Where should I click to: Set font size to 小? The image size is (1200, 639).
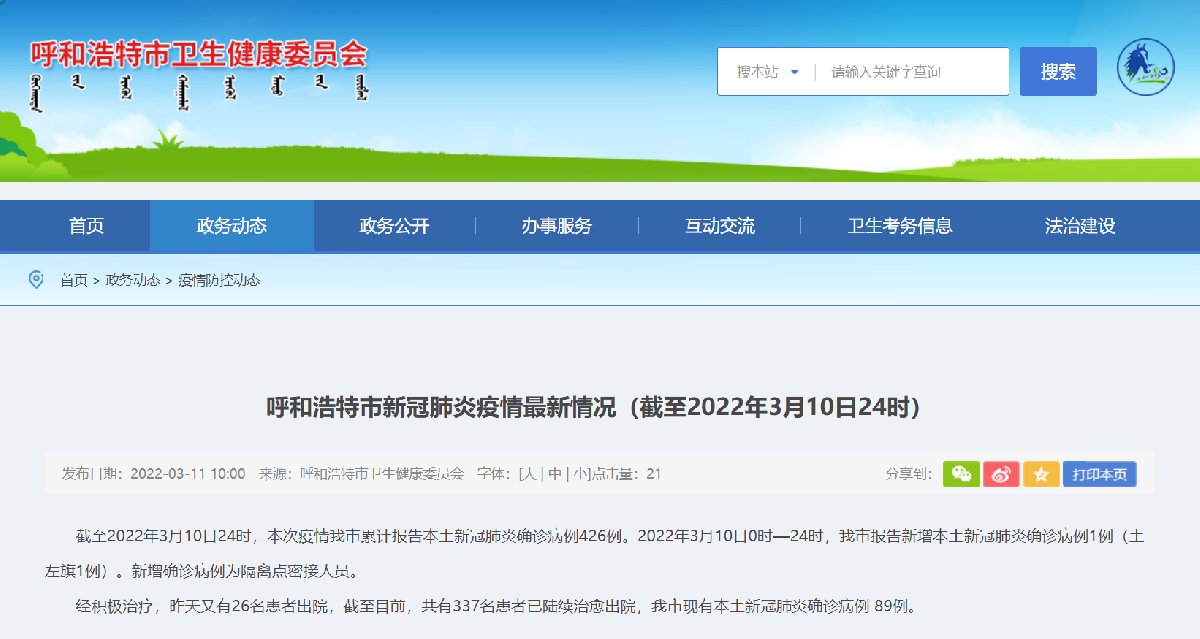pyautogui.click(x=580, y=474)
